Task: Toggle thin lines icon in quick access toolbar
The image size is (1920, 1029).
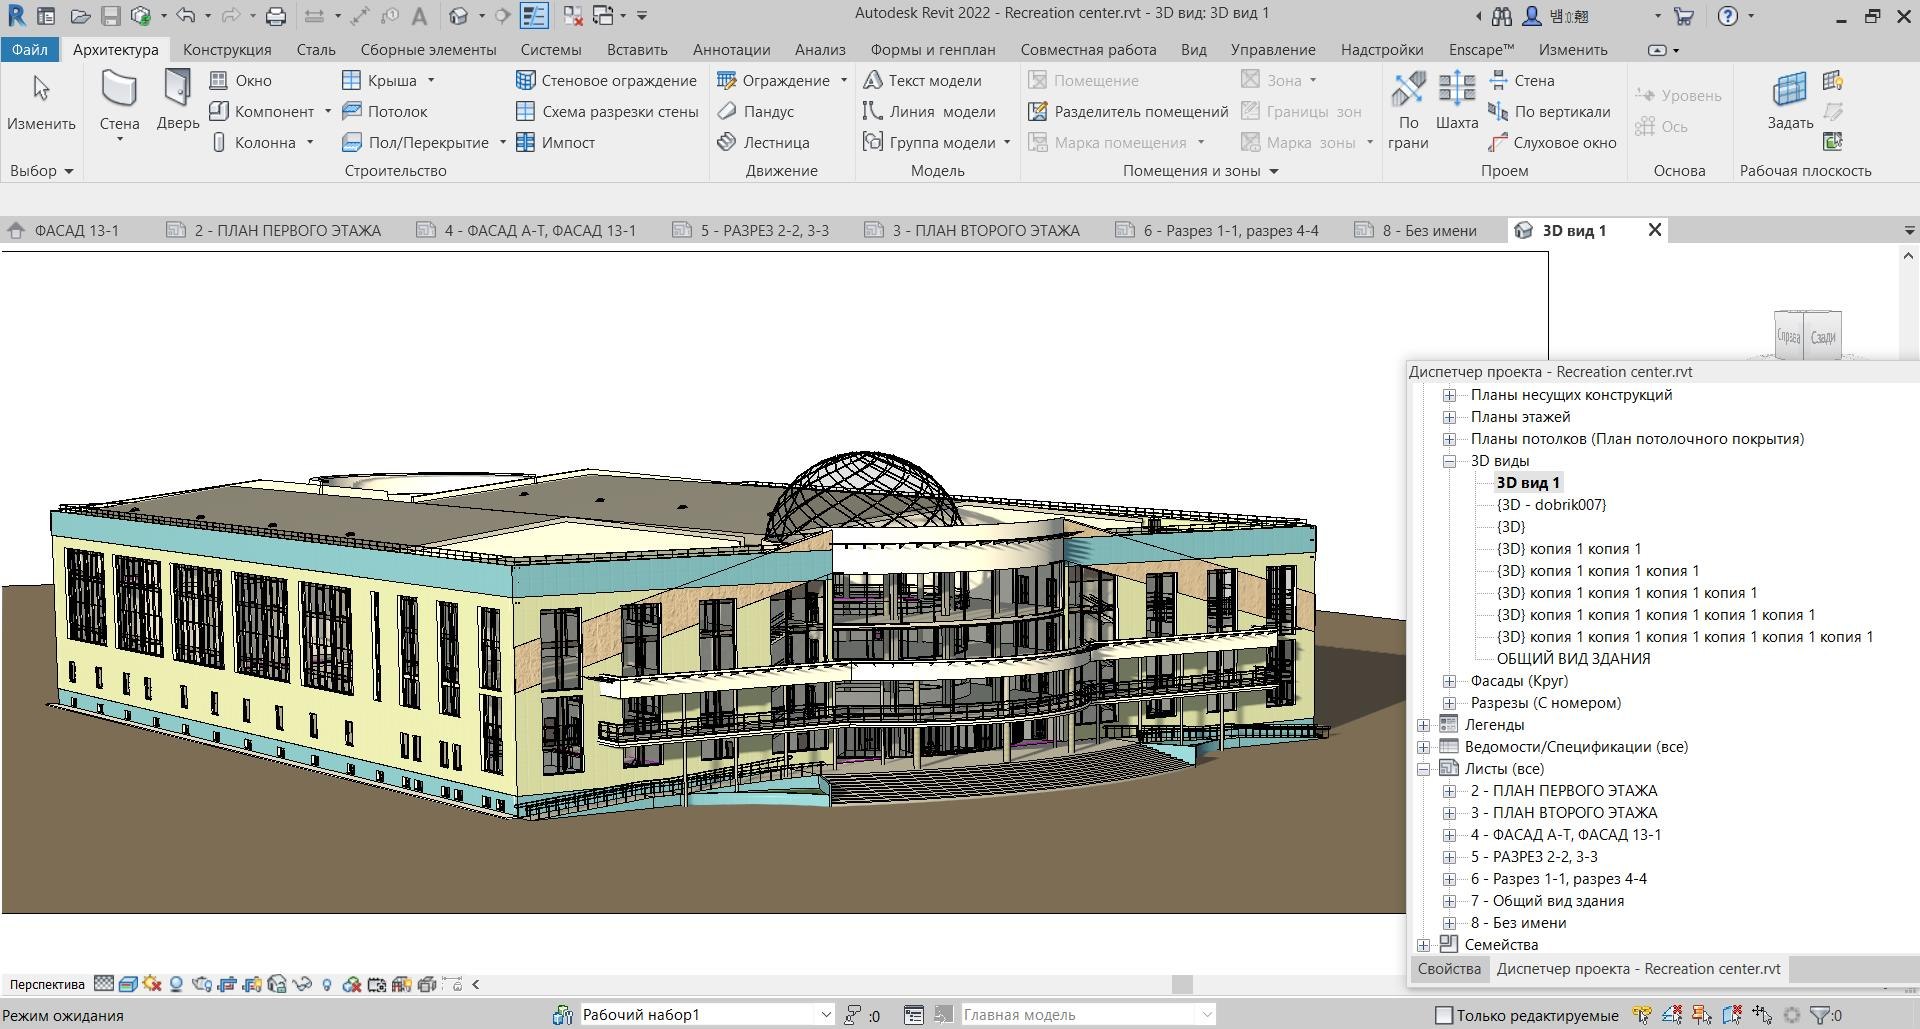Action: coord(534,16)
